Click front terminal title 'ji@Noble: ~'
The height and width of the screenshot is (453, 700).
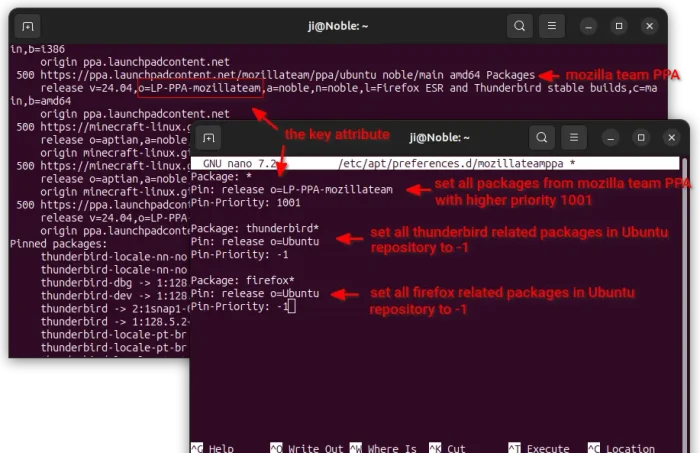coord(439,138)
